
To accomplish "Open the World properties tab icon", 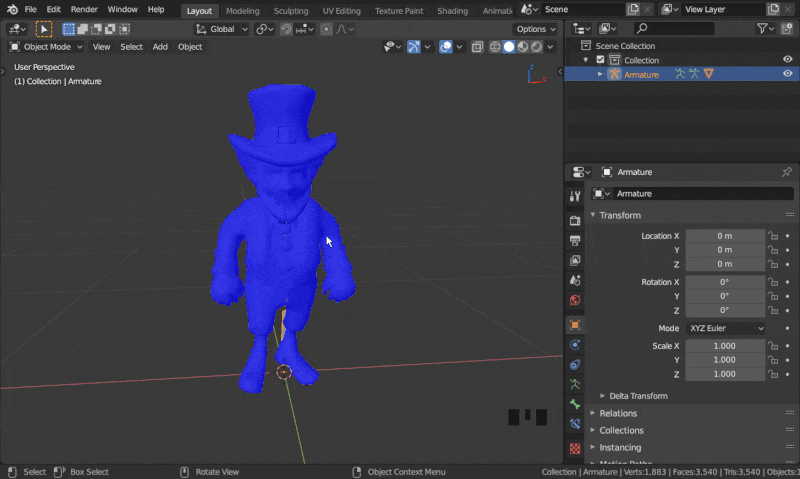I will click(x=575, y=300).
